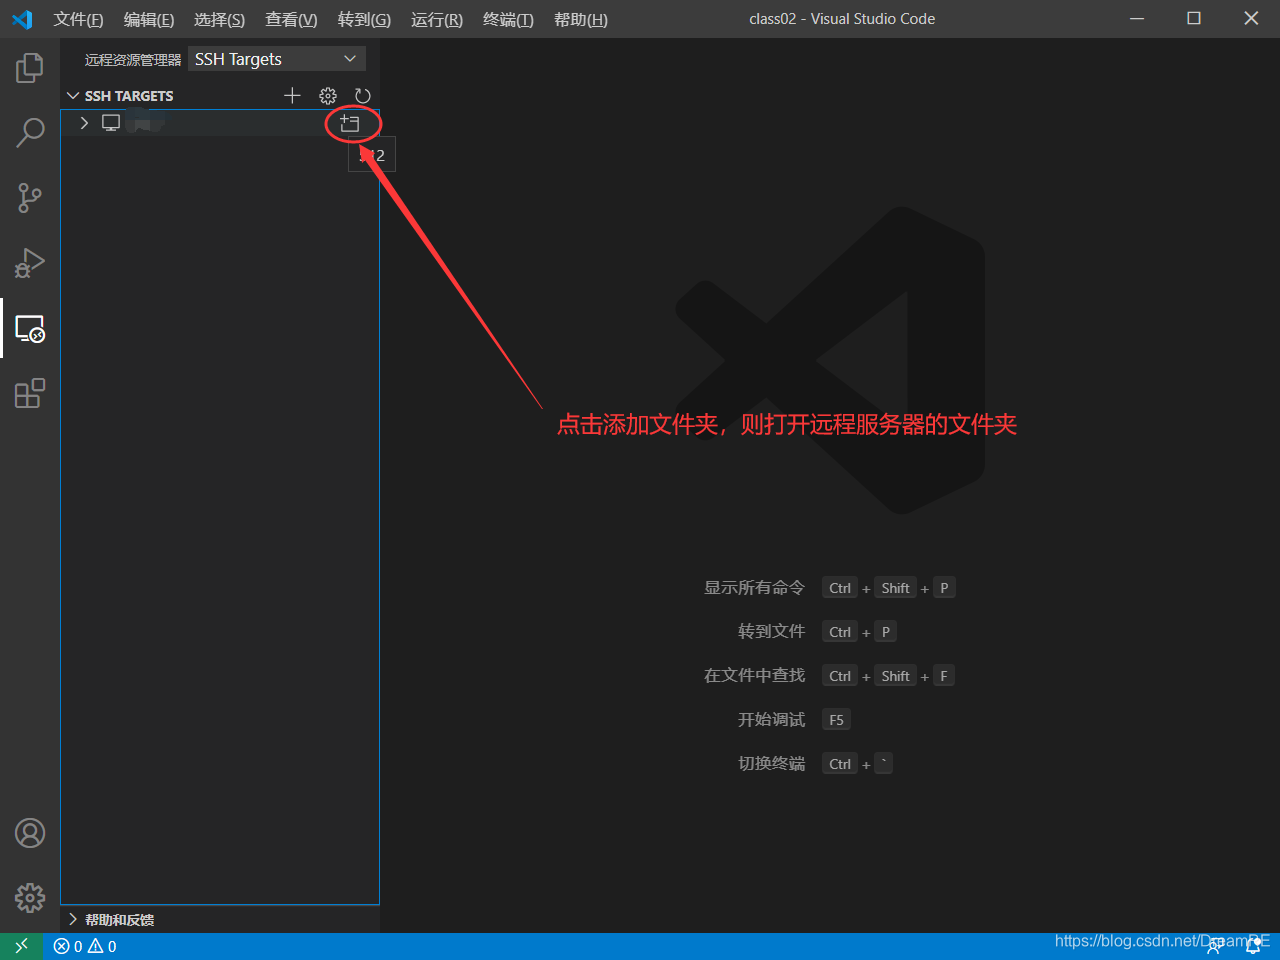The width and height of the screenshot is (1280, 960).
Task: Open SSH config with gear icon
Action: (x=328, y=96)
